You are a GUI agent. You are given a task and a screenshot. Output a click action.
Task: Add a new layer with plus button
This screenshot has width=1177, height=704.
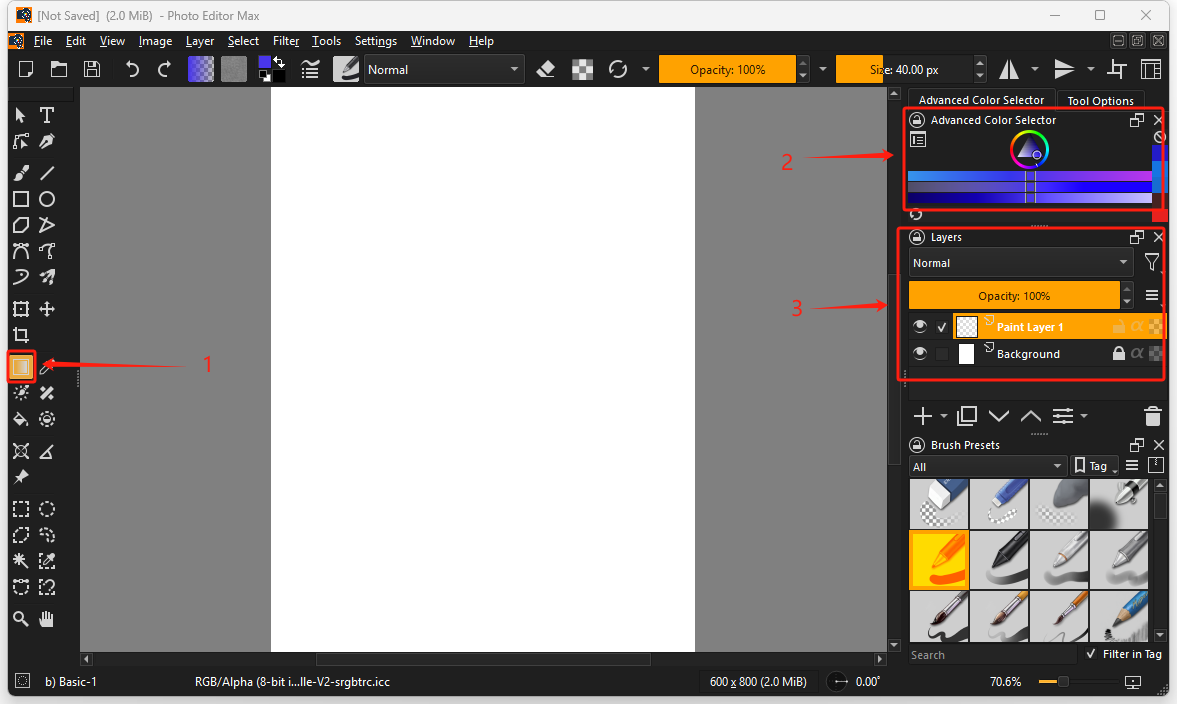pyautogui.click(x=923, y=416)
